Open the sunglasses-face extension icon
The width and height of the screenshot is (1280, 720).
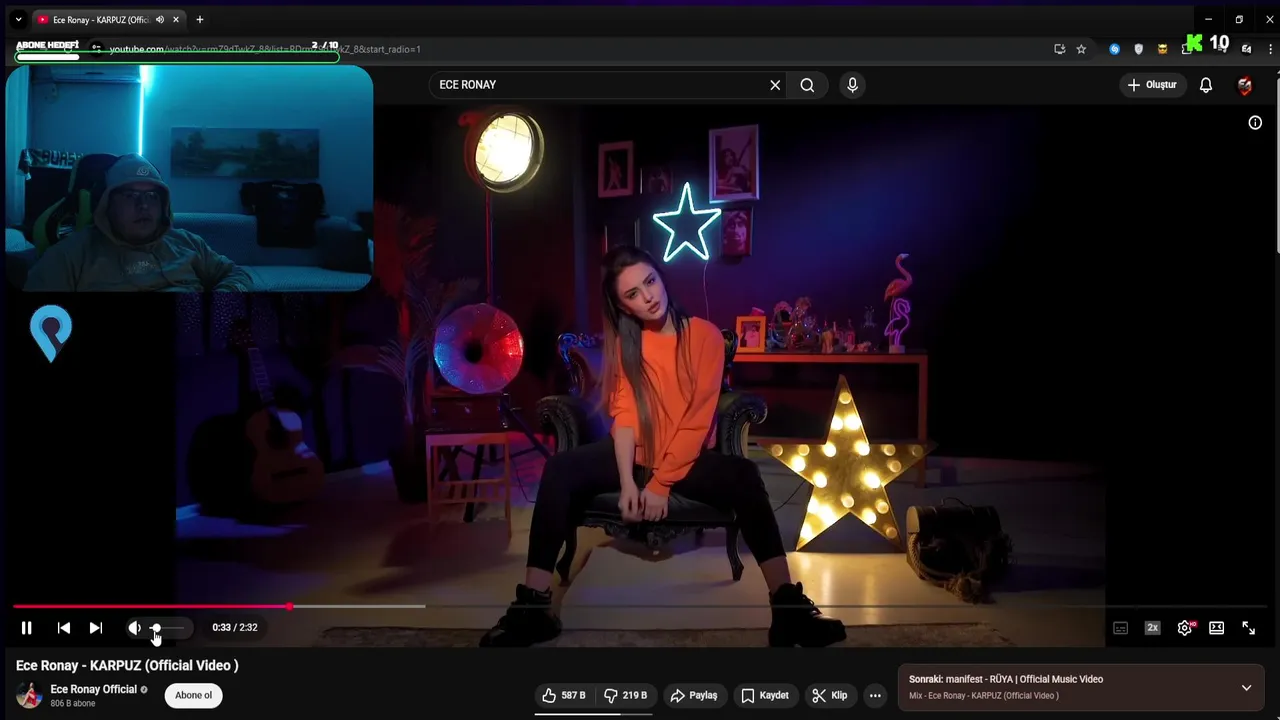(x=1162, y=49)
